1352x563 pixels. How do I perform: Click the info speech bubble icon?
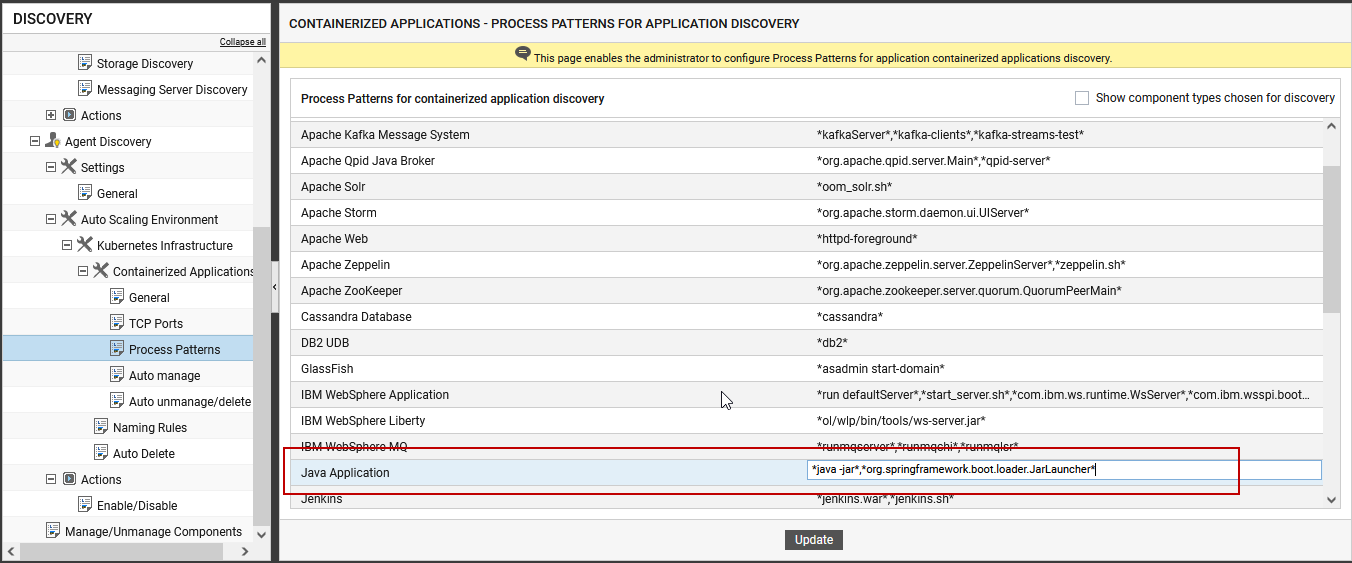pyautogui.click(x=523, y=54)
